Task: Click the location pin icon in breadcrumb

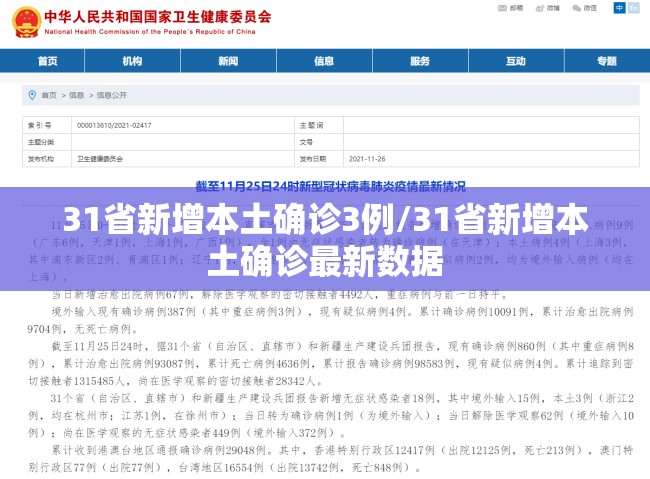Action: tap(32, 95)
